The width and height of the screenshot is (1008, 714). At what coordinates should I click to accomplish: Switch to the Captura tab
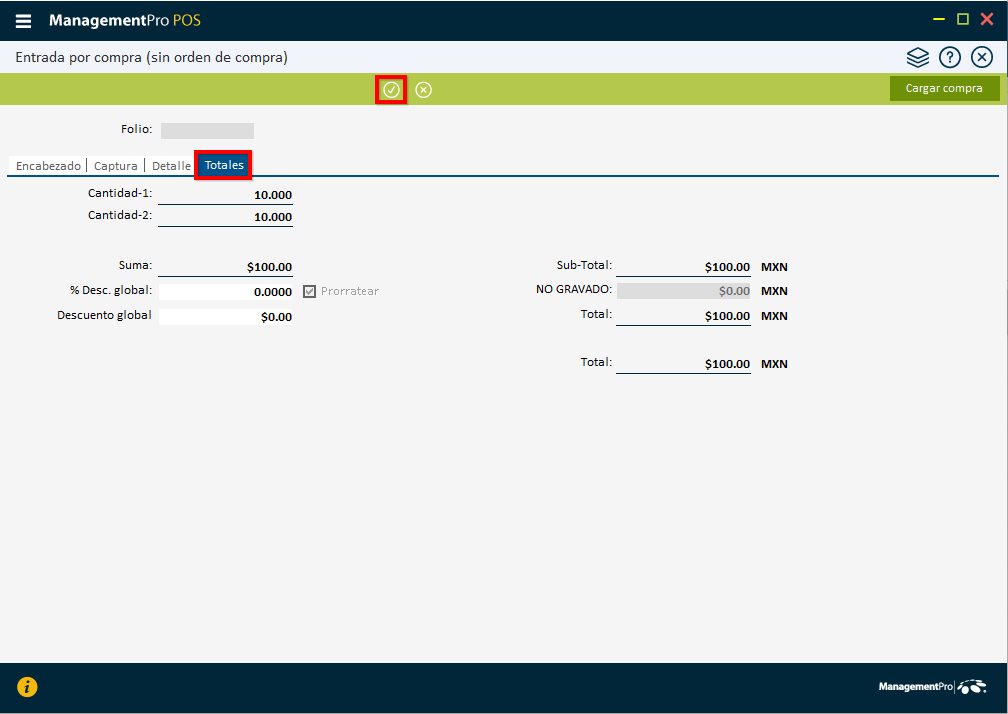(x=116, y=166)
